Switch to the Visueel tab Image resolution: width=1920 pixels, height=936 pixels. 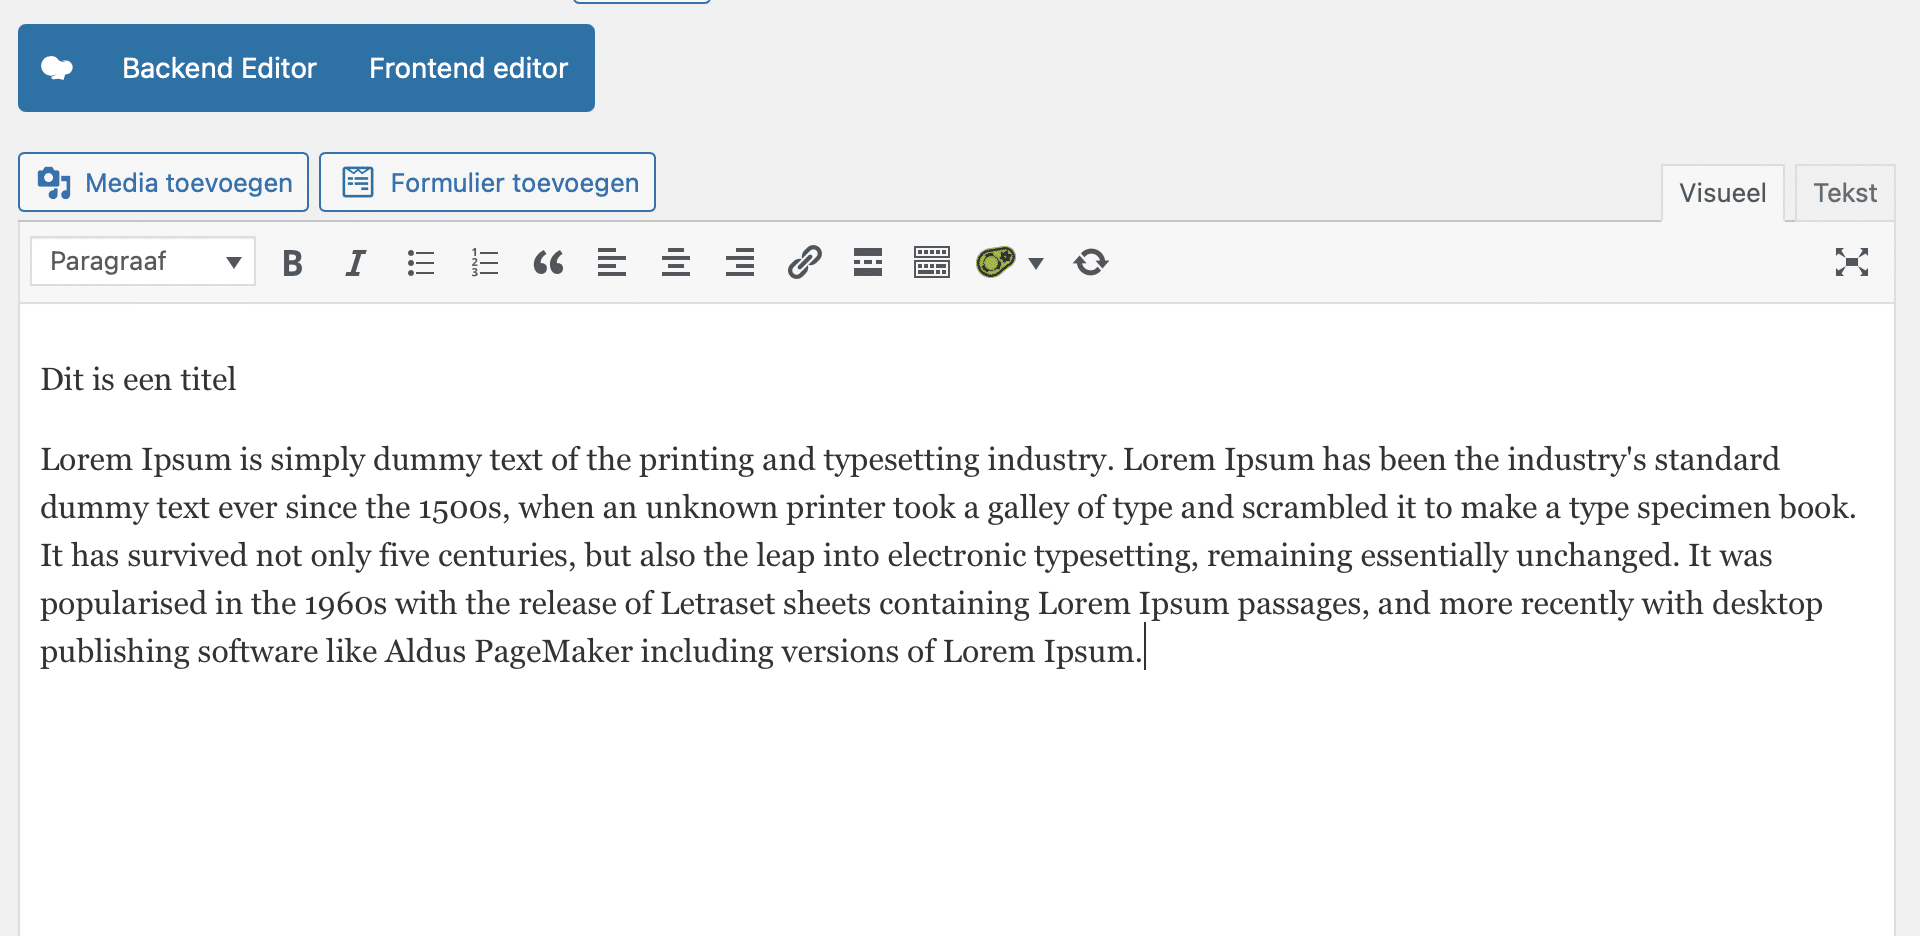pyautogui.click(x=1722, y=193)
